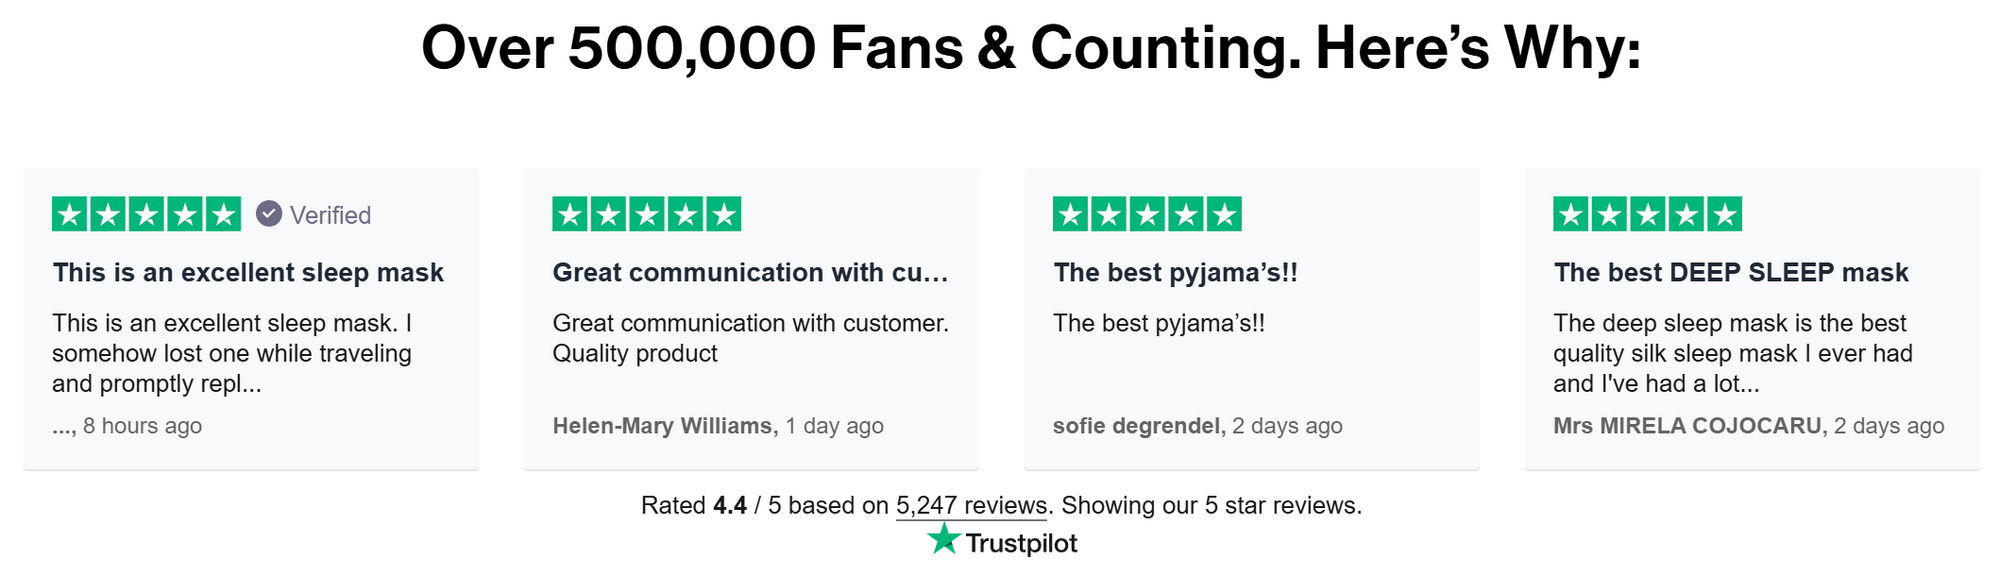
Task: Select 'The best pyjama's!!' review heading
Action: tap(1175, 273)
